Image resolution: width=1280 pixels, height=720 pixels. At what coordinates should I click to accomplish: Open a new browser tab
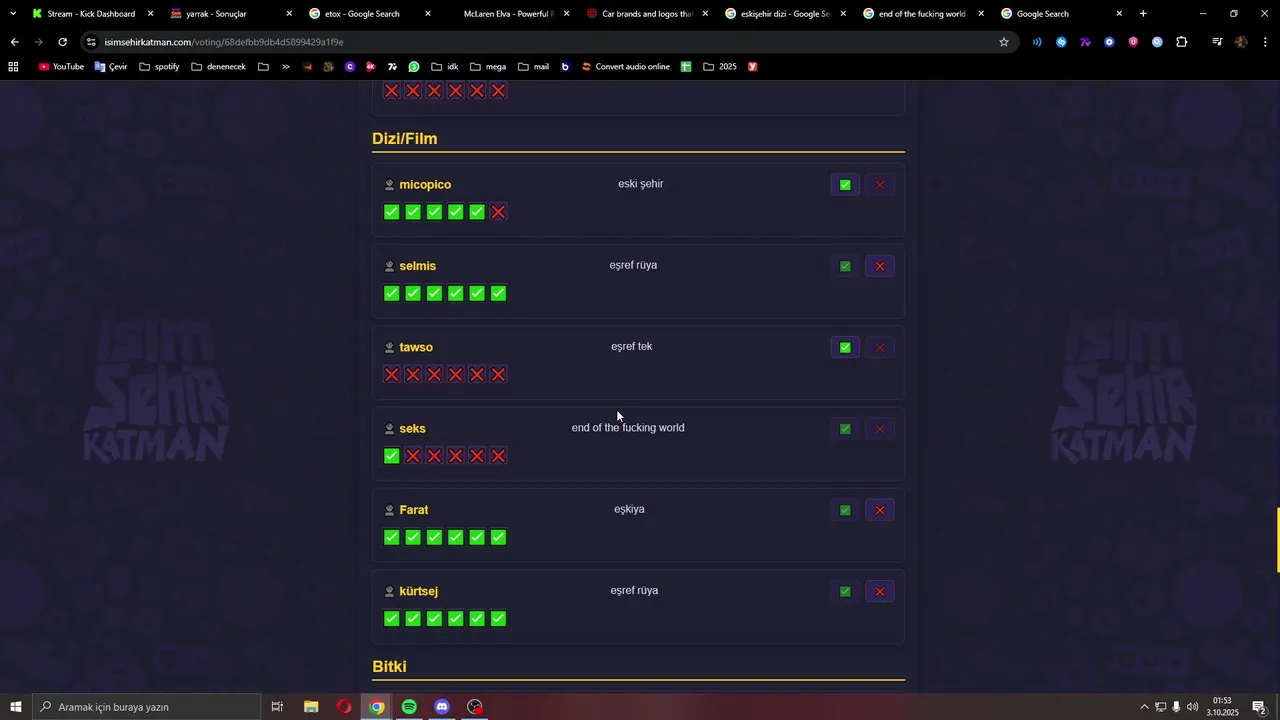[x=1143, y=14]
